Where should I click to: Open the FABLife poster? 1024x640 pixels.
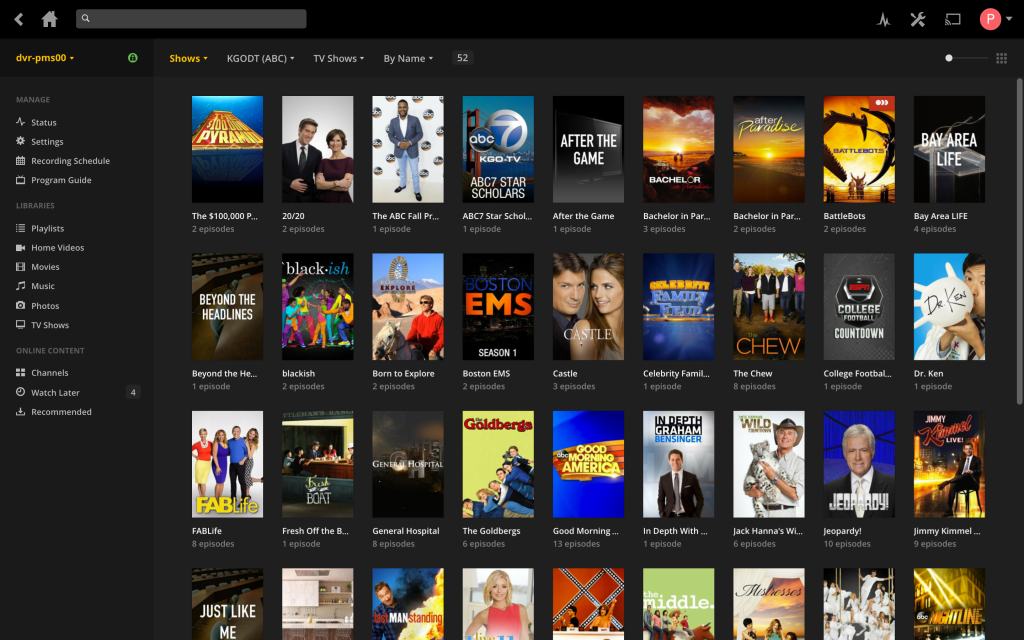click(x=227, y=464)
